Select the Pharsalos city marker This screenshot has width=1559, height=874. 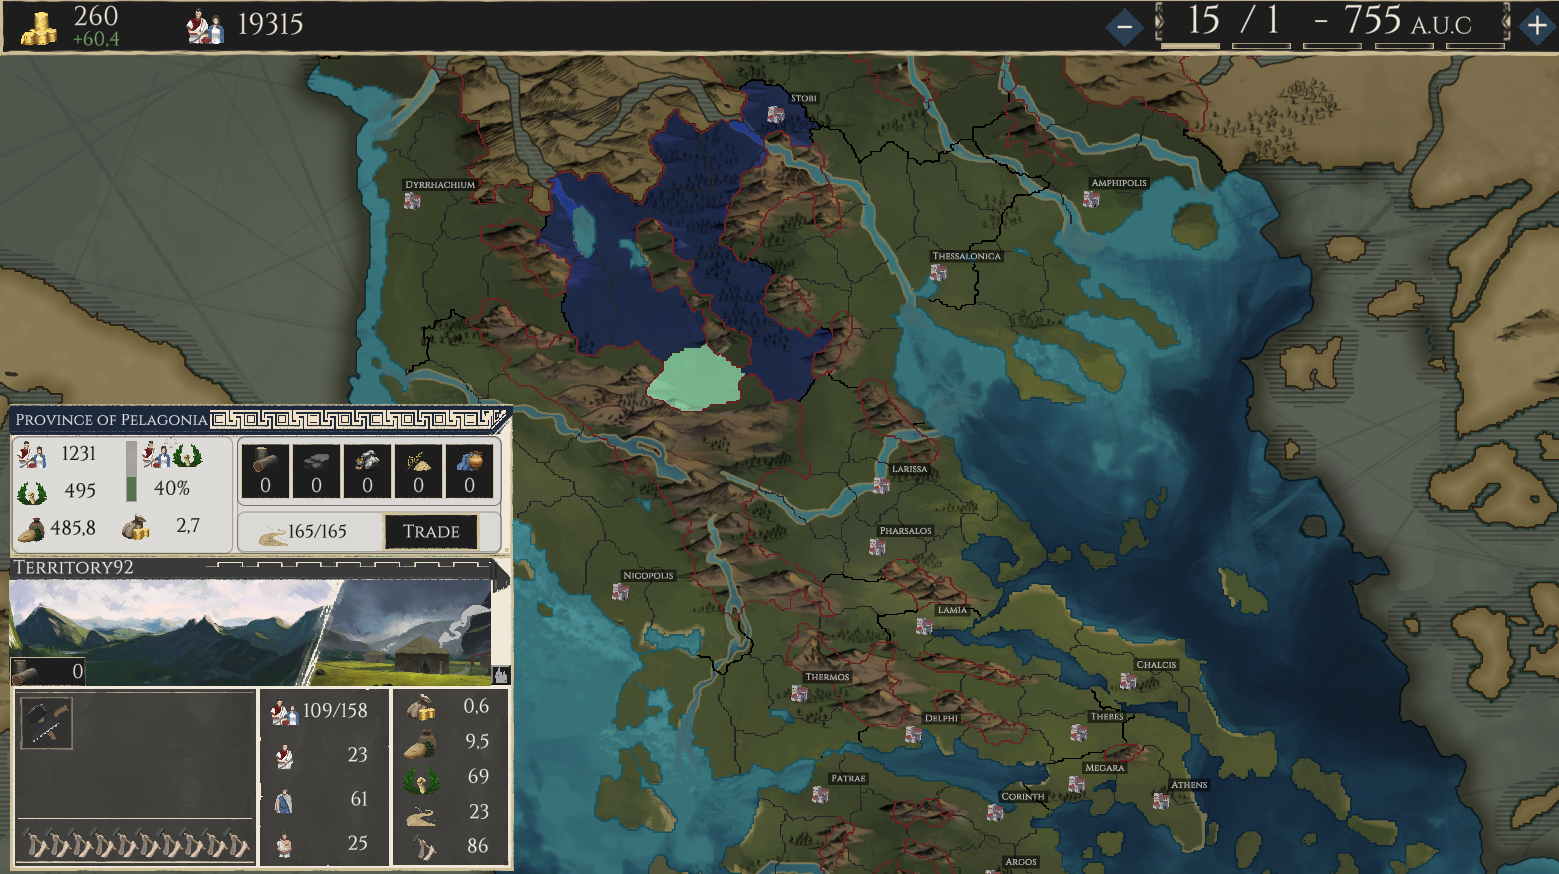tap(877, 546)
